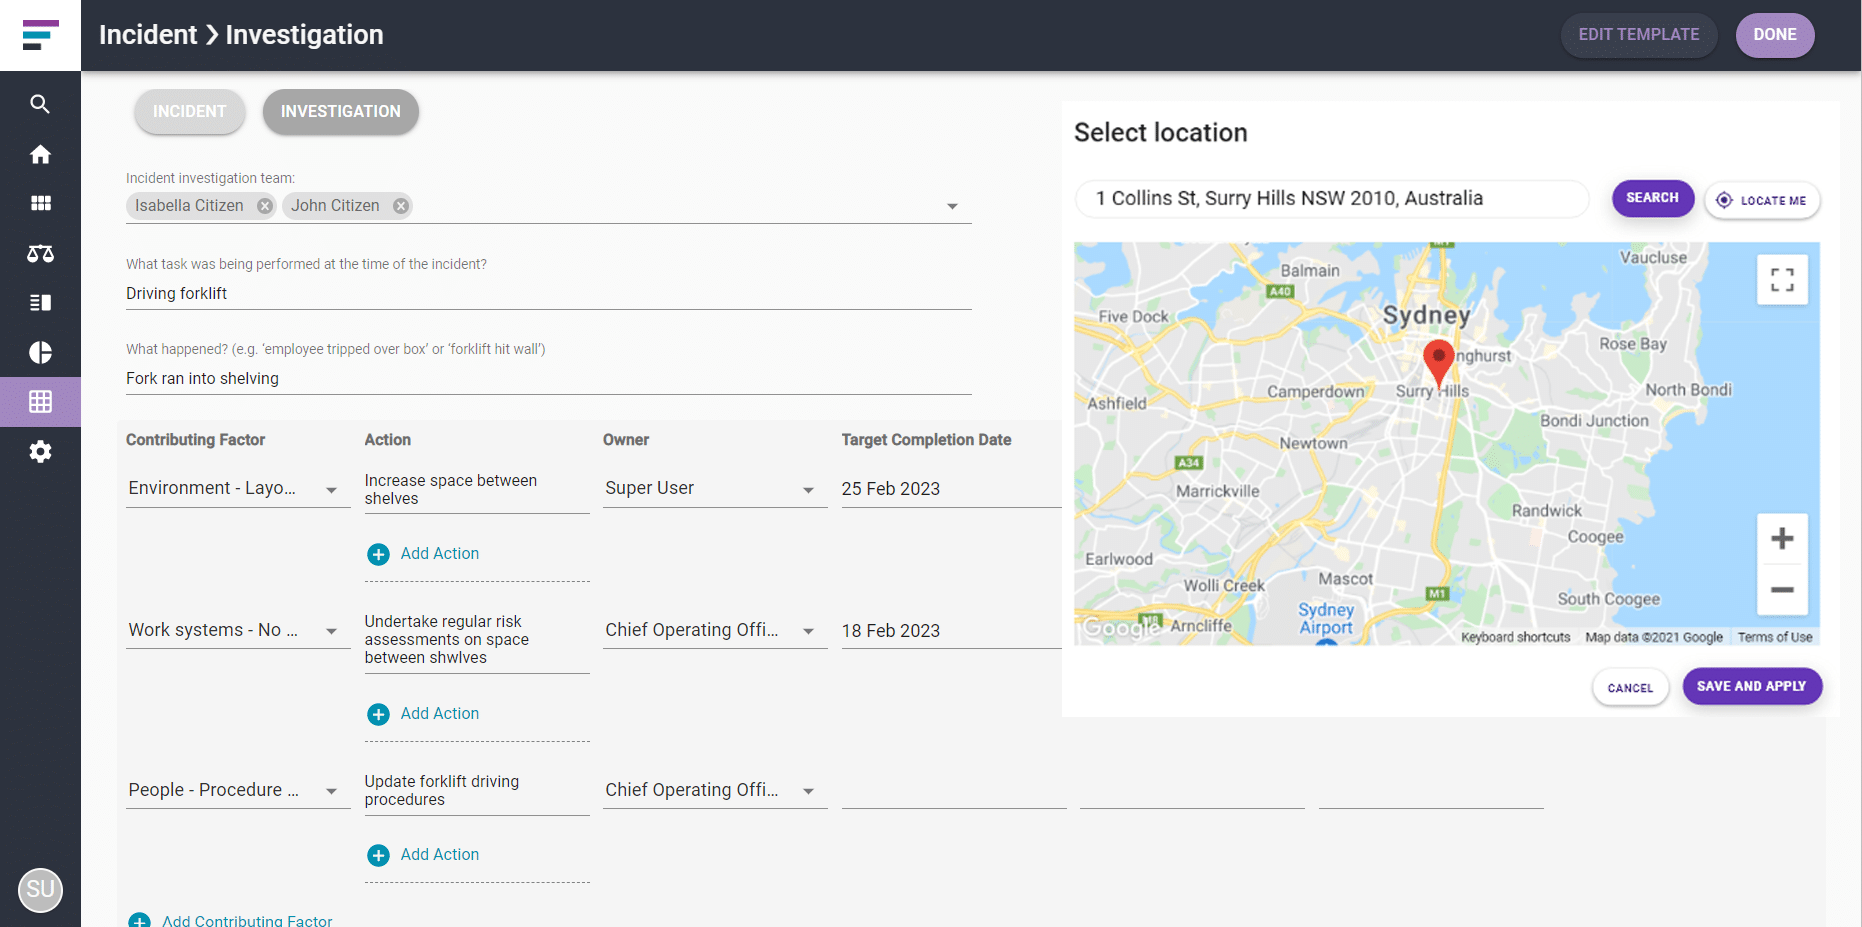Remove John Citizen from investigation team
The image size is (1862, 927).
tap(401, 206)
